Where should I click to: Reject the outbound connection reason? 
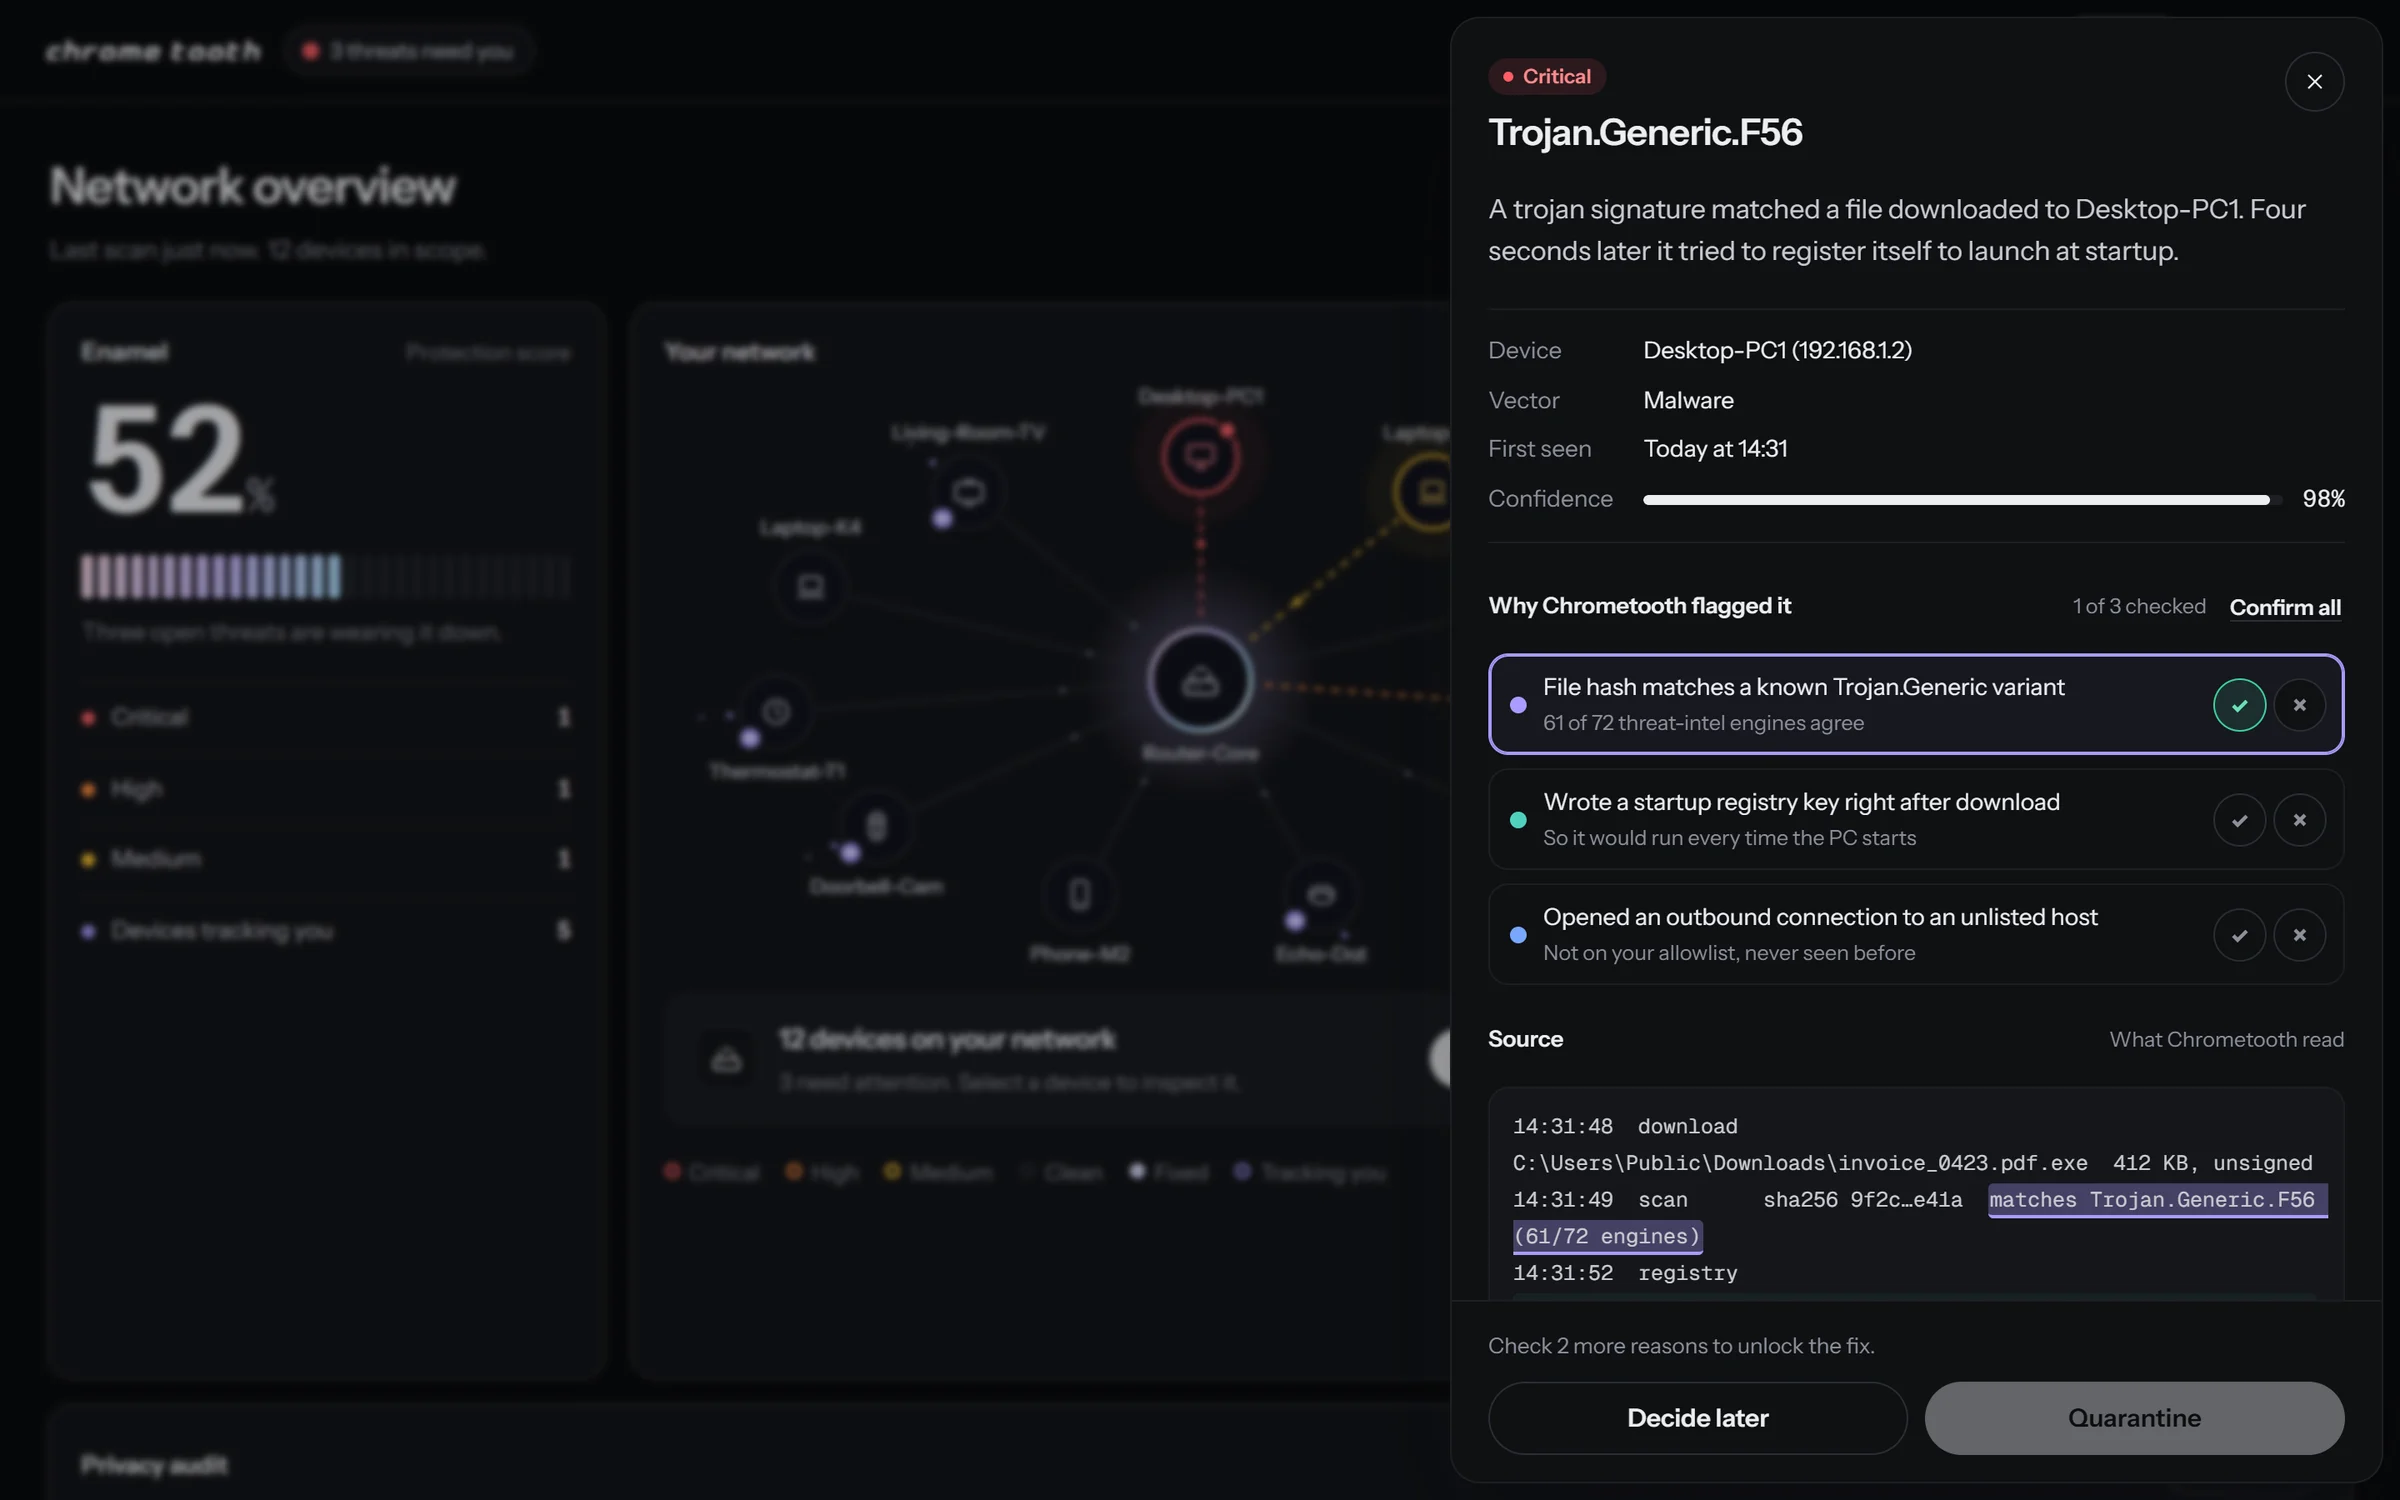coord(2299,934)
